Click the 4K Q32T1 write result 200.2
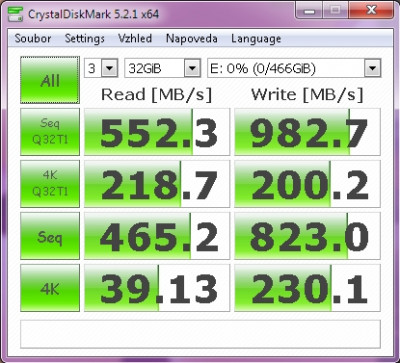The image size is (400, 363). (x=307, y=184)
